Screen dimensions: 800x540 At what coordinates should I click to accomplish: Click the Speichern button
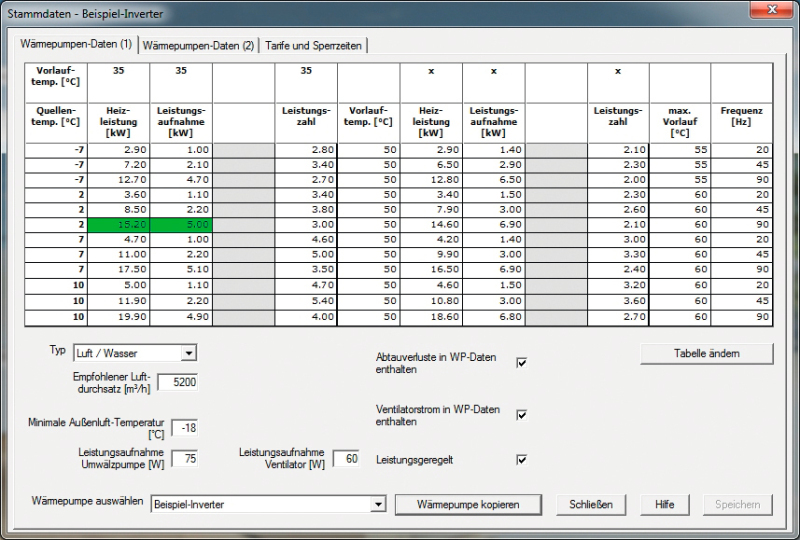(737, 504)
